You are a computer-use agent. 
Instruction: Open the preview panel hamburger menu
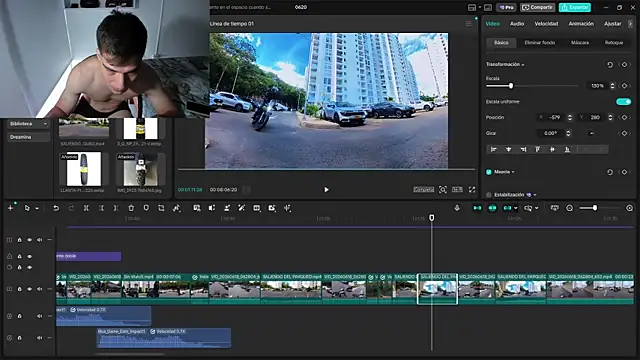[x=468, y=24]
